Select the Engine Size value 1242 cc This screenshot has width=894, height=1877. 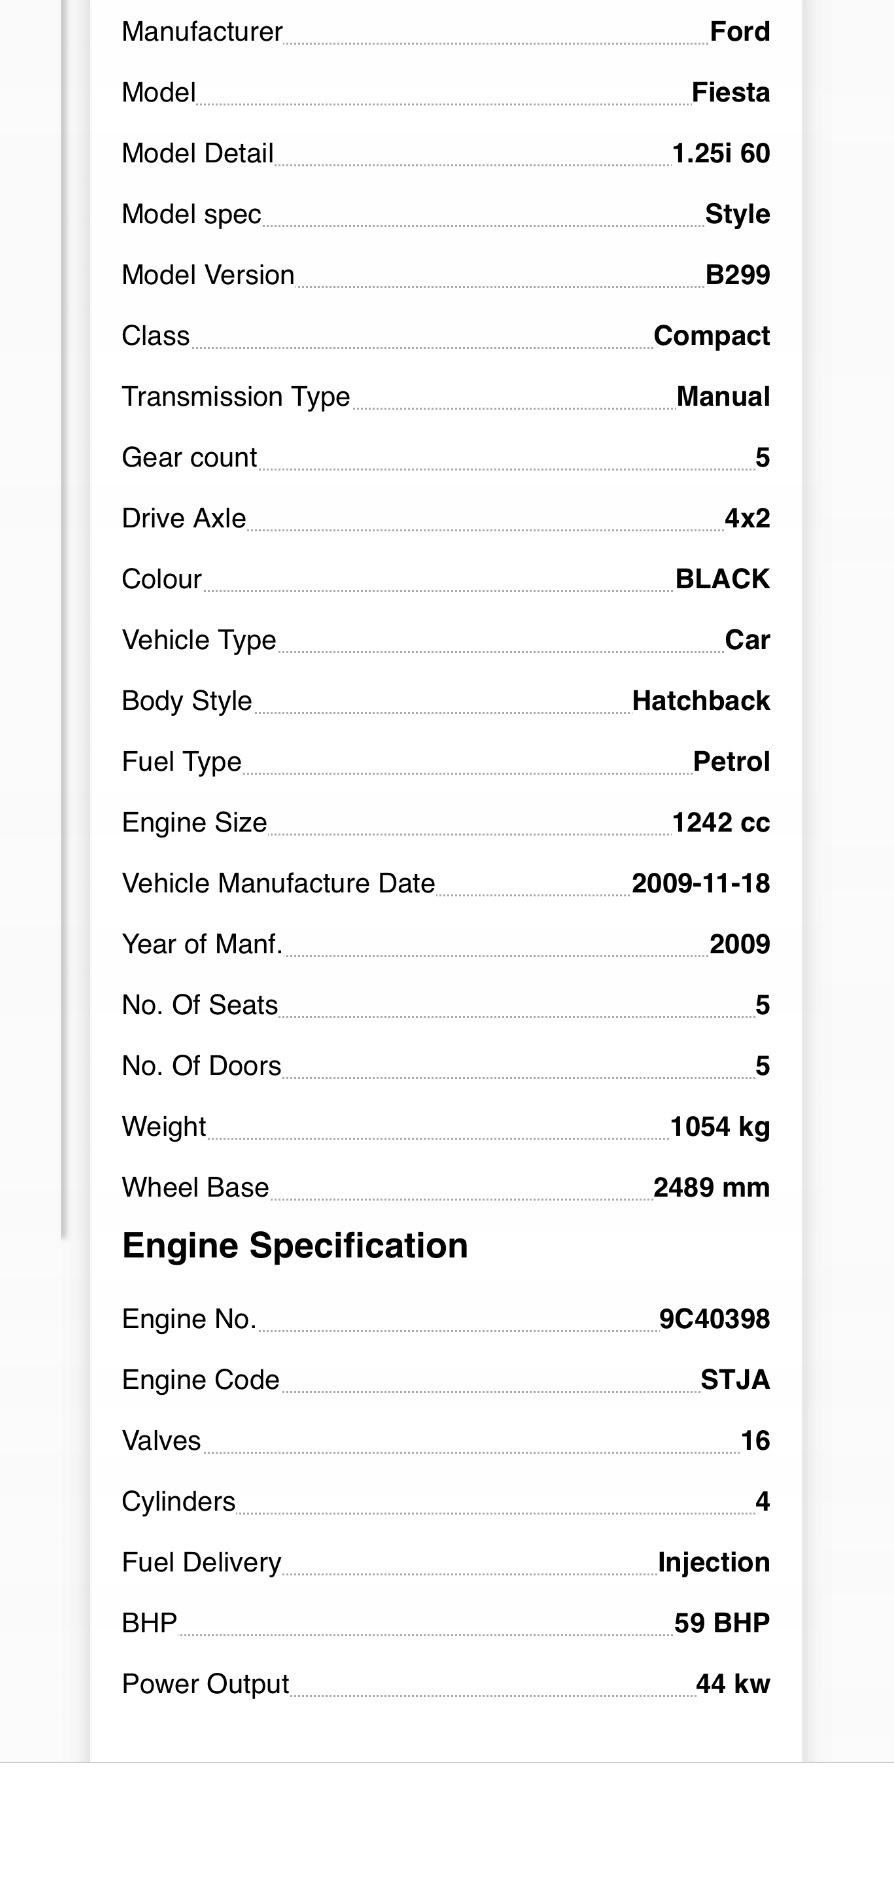point(721,823)
